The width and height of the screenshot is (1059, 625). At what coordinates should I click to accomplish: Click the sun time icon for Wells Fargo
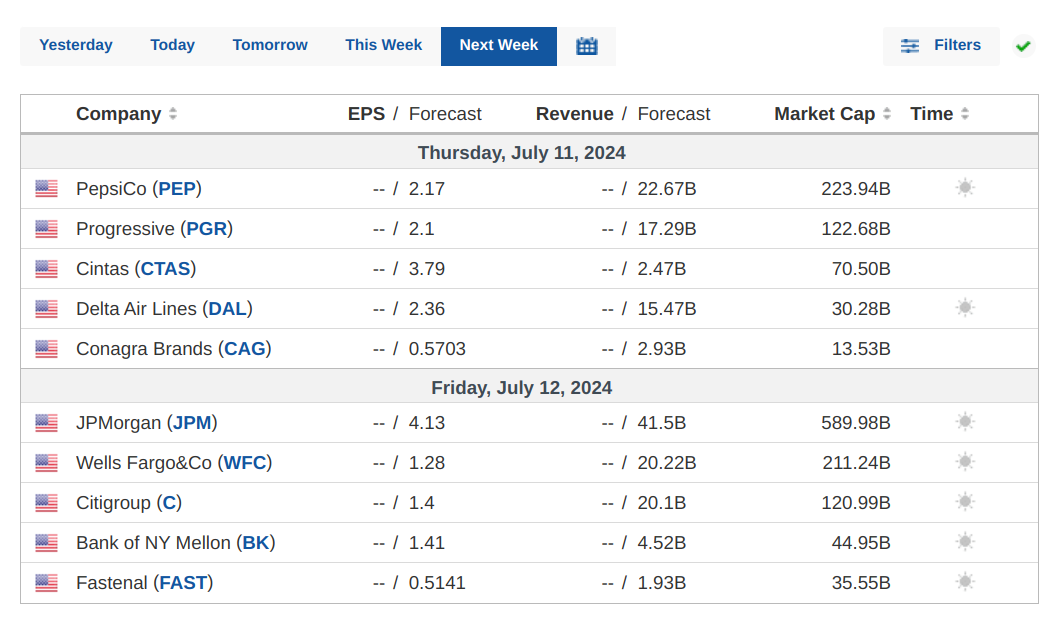[965, 461]
